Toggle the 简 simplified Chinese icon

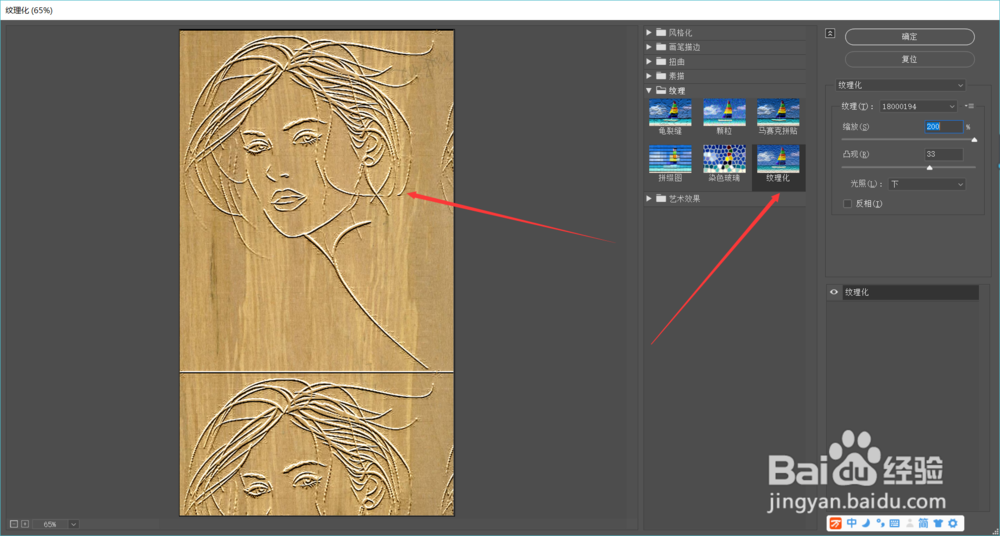(923, 523)
